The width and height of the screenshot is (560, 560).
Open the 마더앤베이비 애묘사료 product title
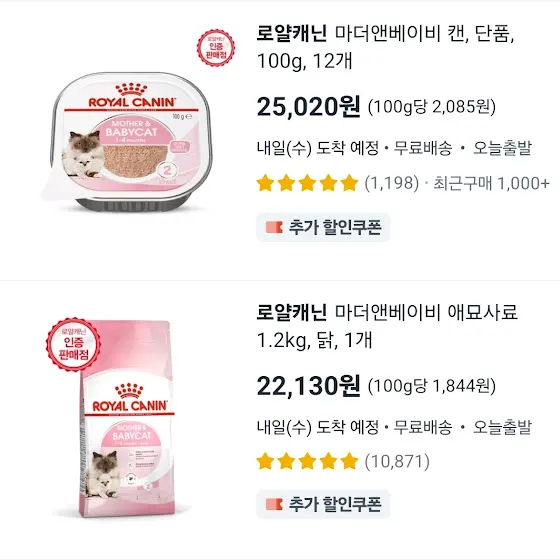click(387, 326)
